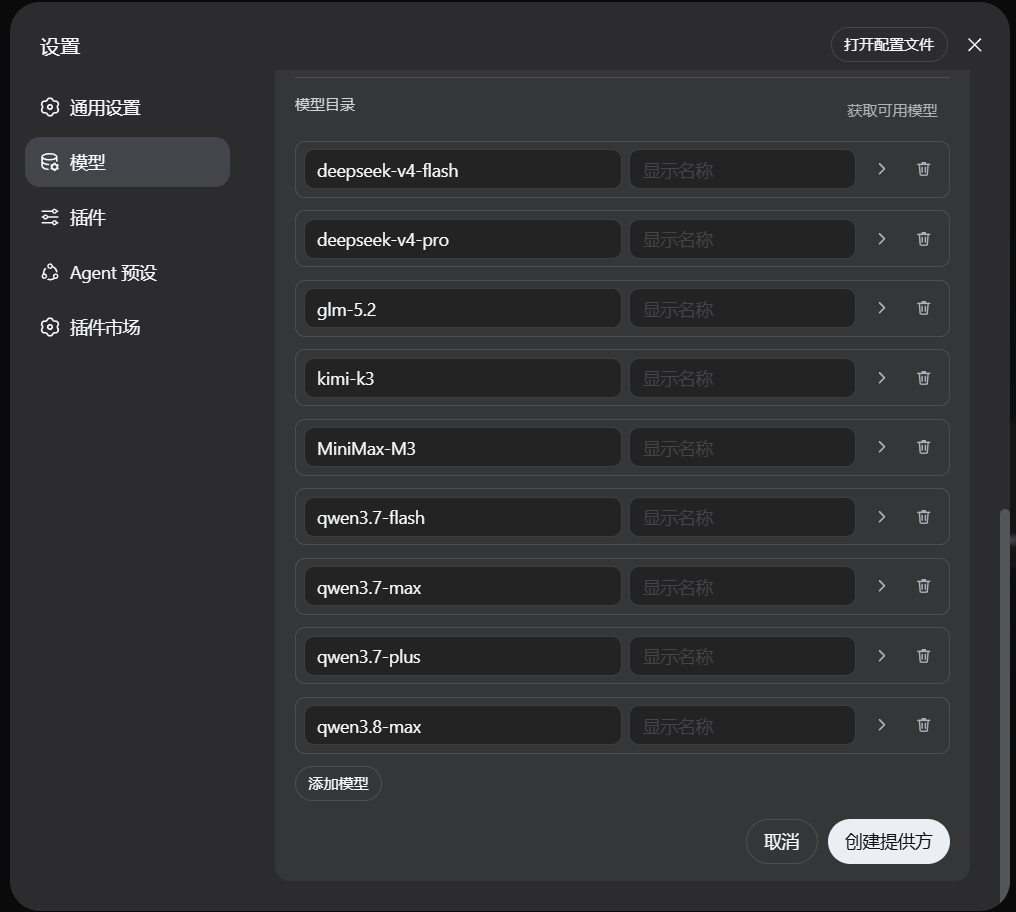
Task: Click the deepseek-v4-flash model ID field
Action: coord(463,170)
